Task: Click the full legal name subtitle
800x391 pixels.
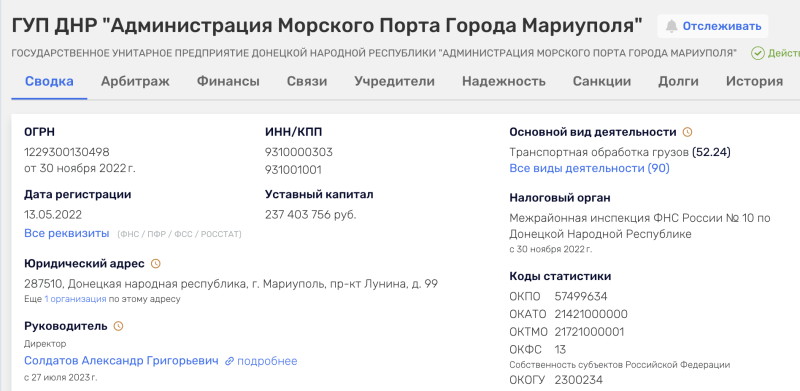Action: point(374,53)
